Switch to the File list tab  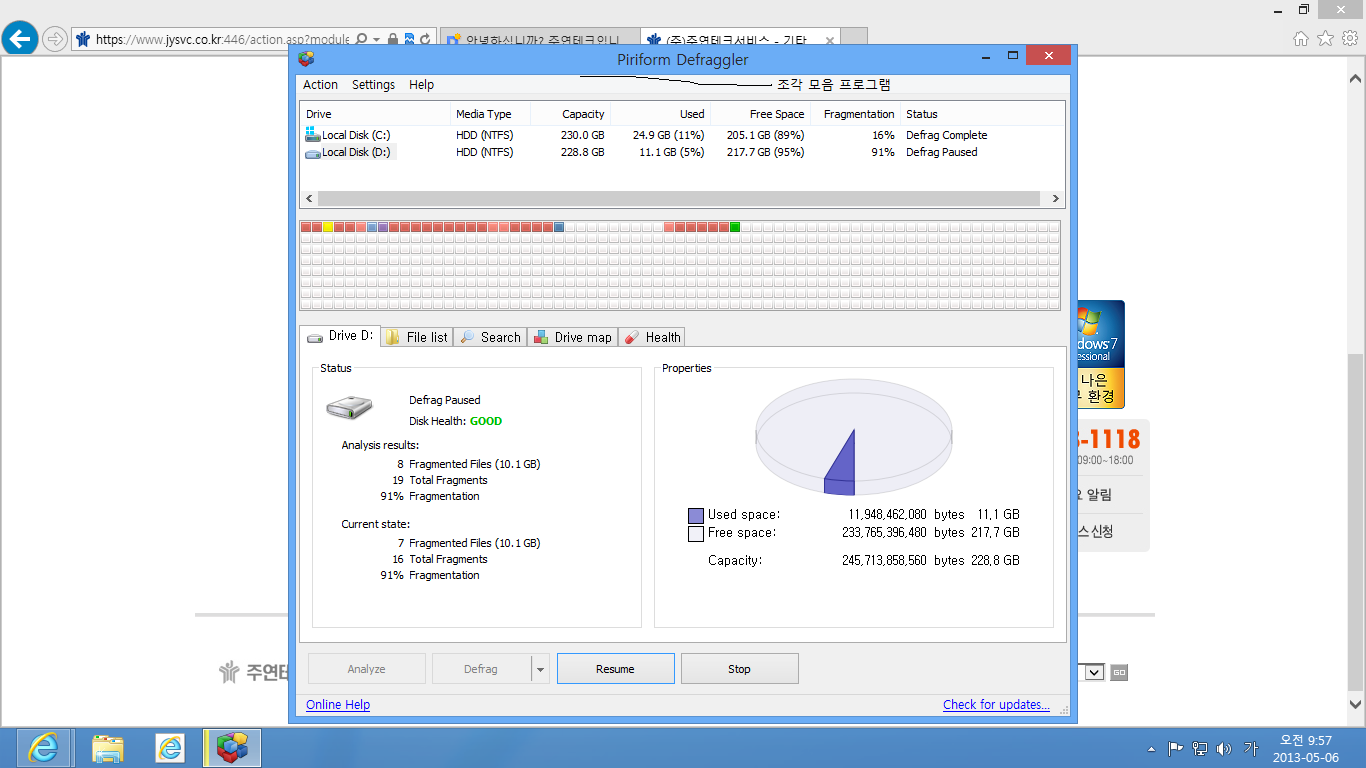tap(417, 337)
